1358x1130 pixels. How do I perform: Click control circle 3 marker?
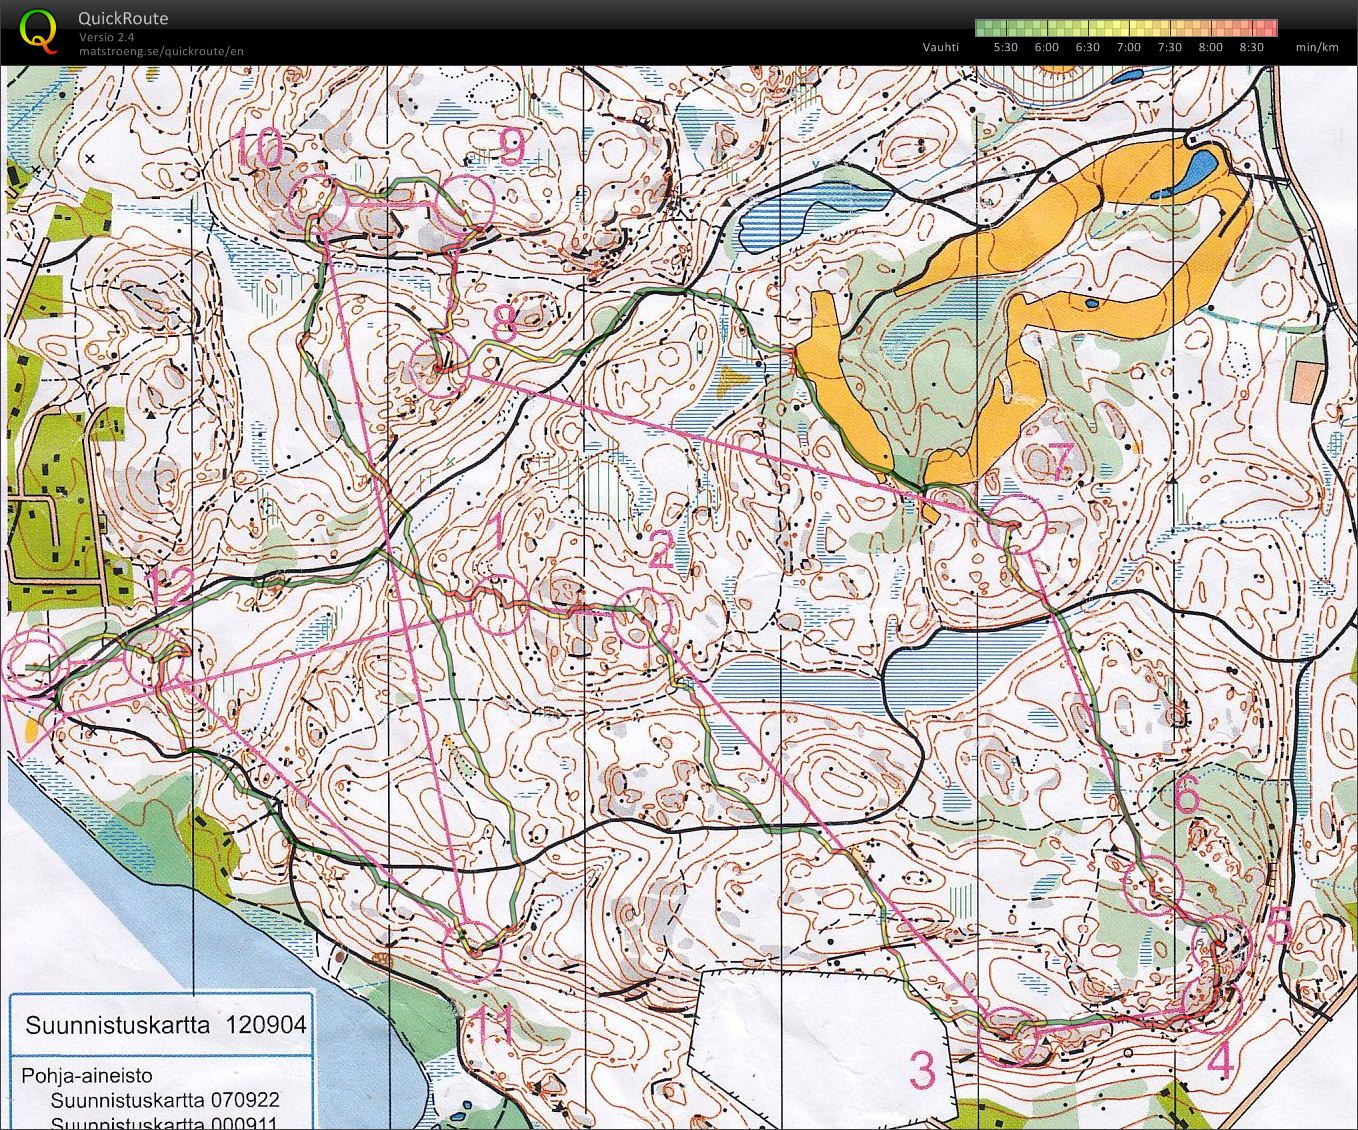coord(1007,1036)
